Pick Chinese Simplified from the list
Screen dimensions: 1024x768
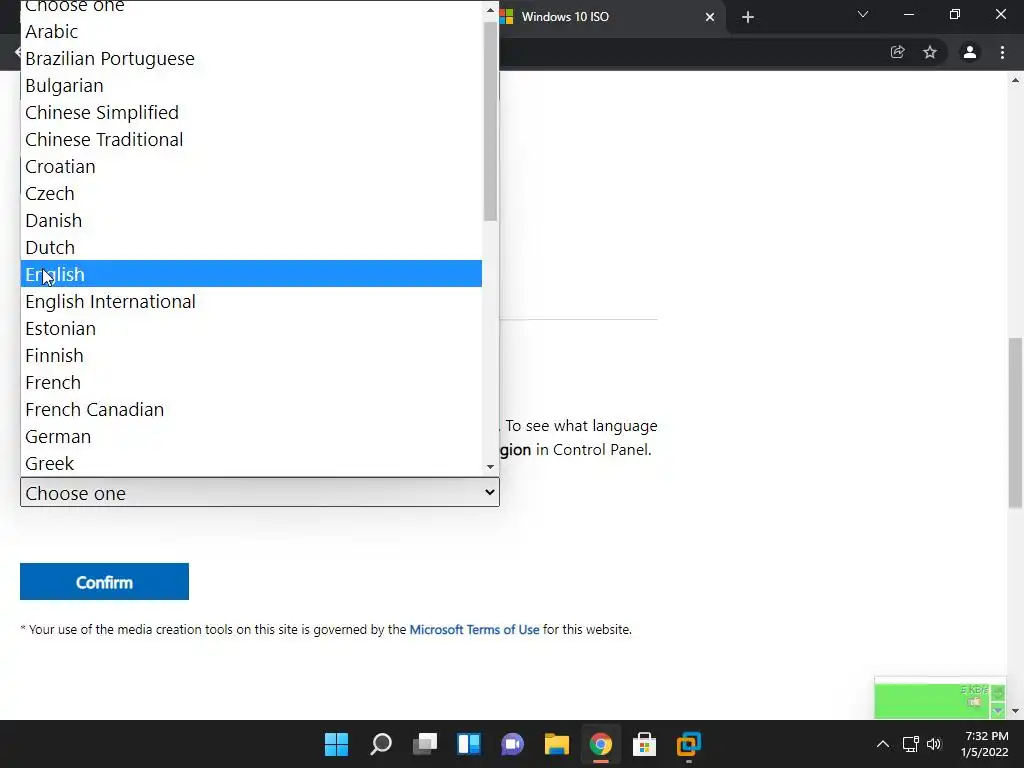click(x=251, y=112)
